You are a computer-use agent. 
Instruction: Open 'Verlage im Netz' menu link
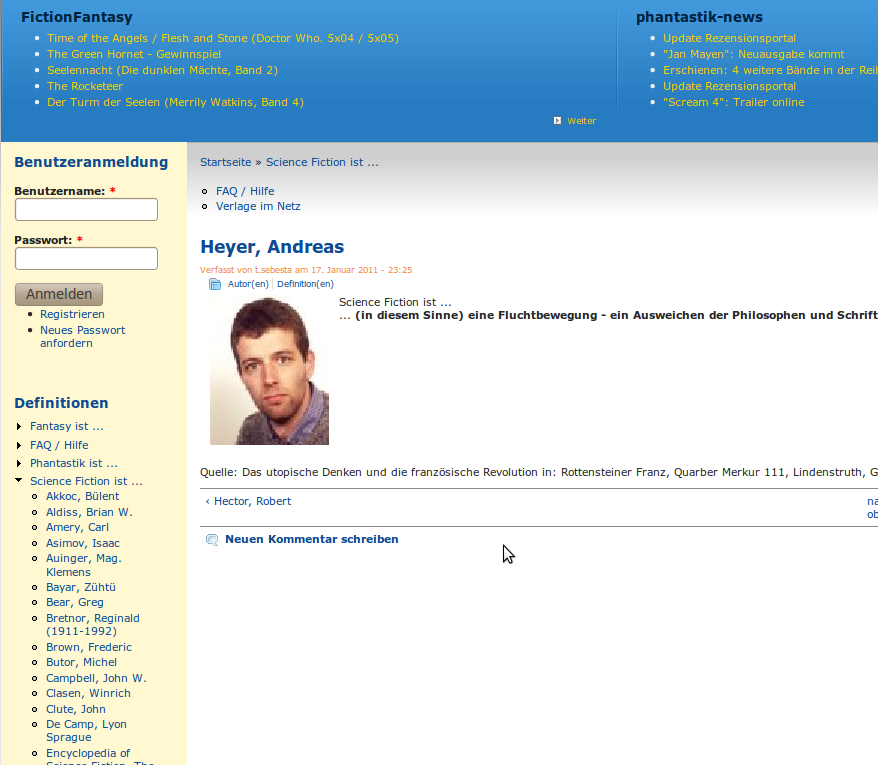click(x=258, y=206)
